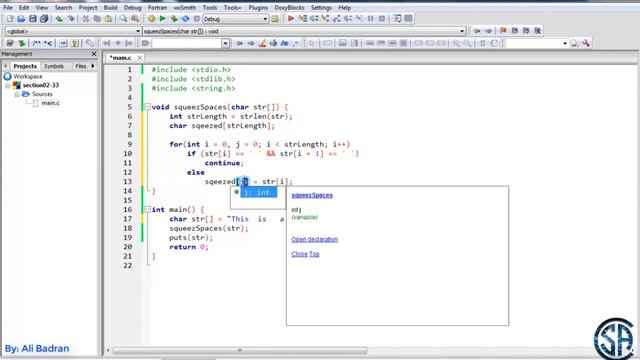Open incremental search history dropdown arrow
This screenshot has width=640, height=360.
225,43
